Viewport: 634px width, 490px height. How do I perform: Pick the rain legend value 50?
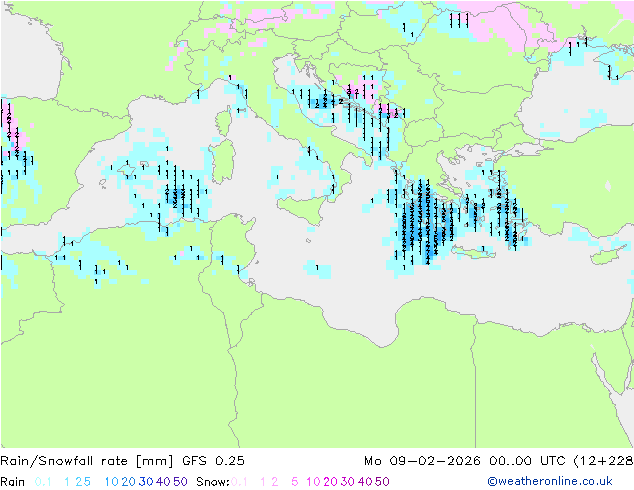pos(180,482)
